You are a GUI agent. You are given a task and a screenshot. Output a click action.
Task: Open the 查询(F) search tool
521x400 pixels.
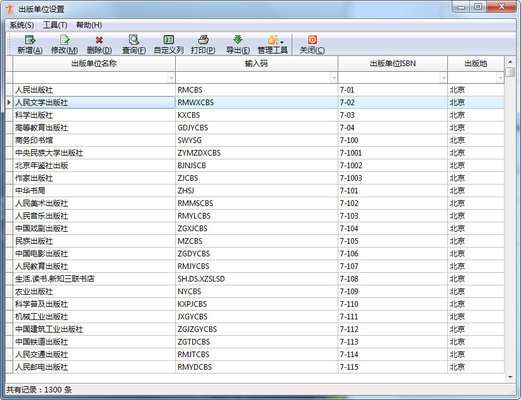coord(134,44)
